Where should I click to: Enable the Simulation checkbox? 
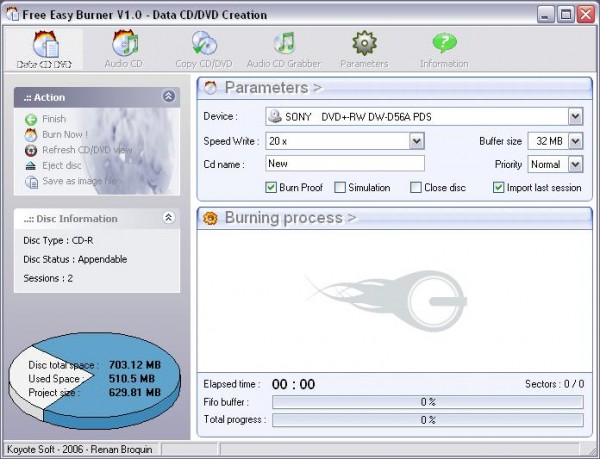click(x=340, y=187)
